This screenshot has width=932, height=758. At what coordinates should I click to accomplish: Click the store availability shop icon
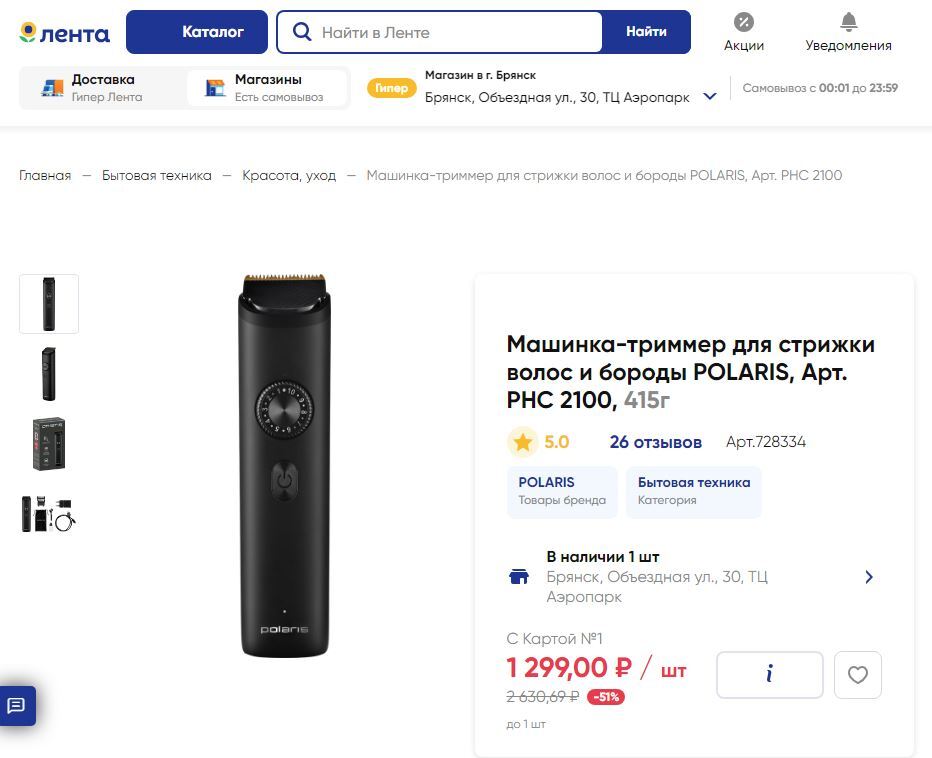(x=519, y=577)
